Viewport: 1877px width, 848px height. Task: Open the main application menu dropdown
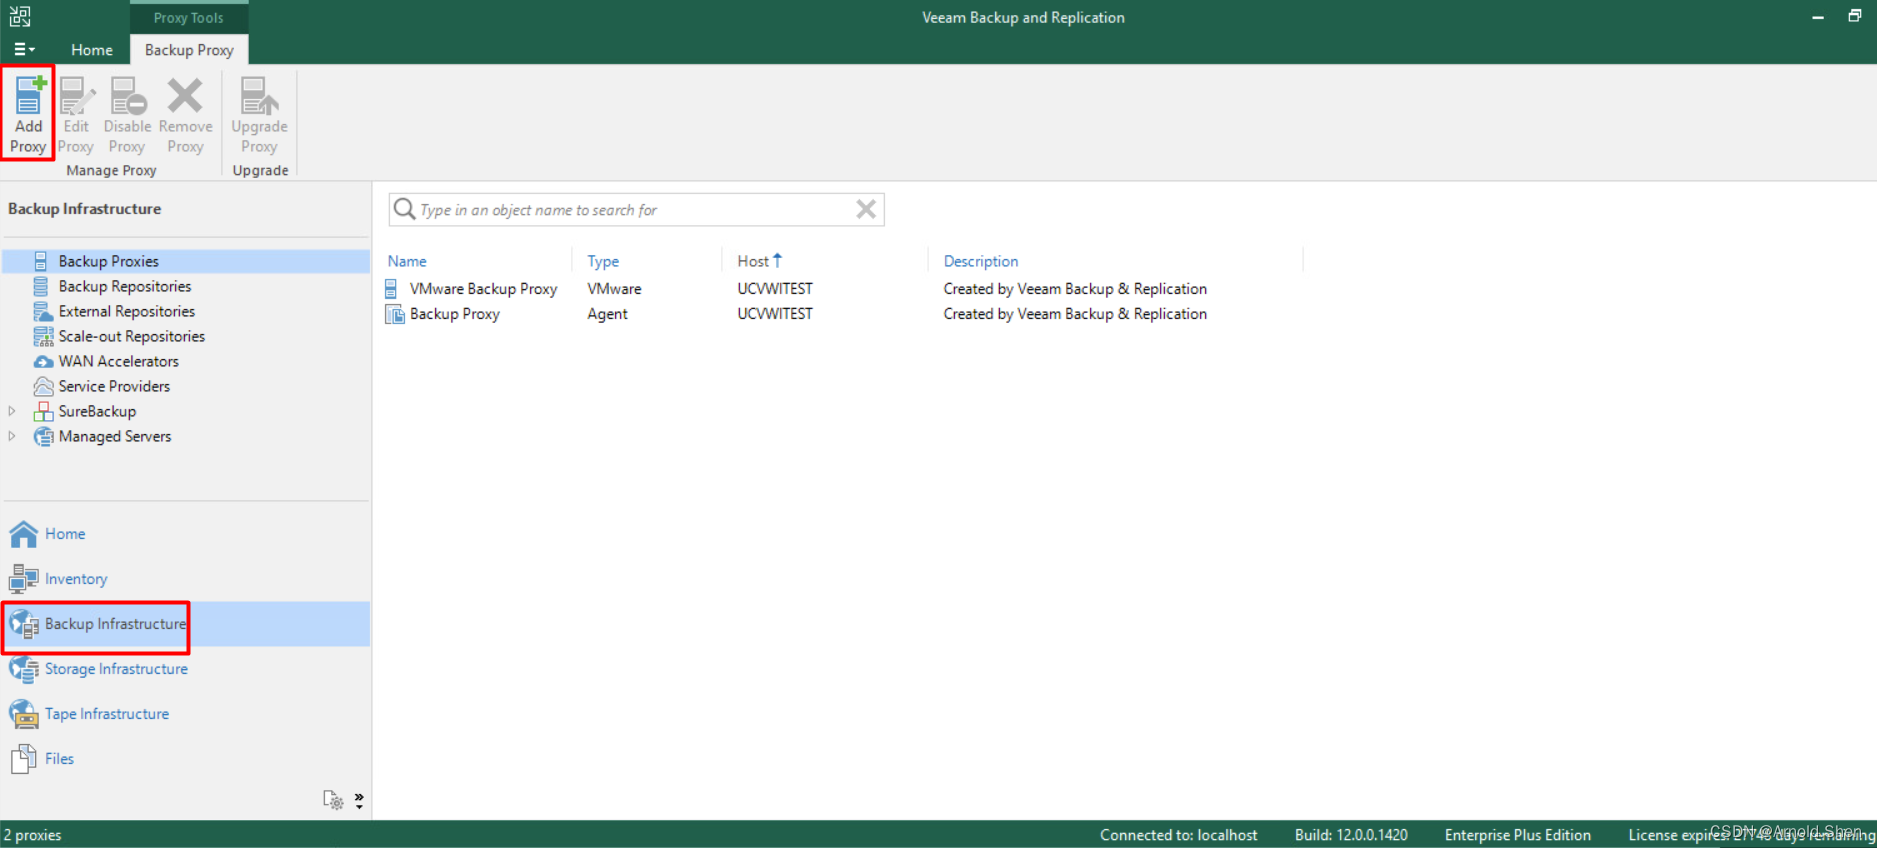coord(24,49)
